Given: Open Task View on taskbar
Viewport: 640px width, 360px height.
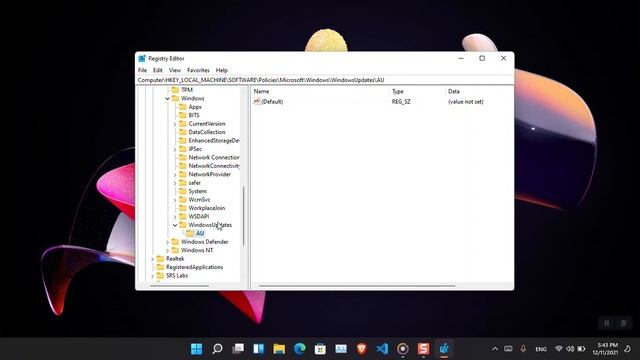Looking at the screenshot, I should point(238,349).
